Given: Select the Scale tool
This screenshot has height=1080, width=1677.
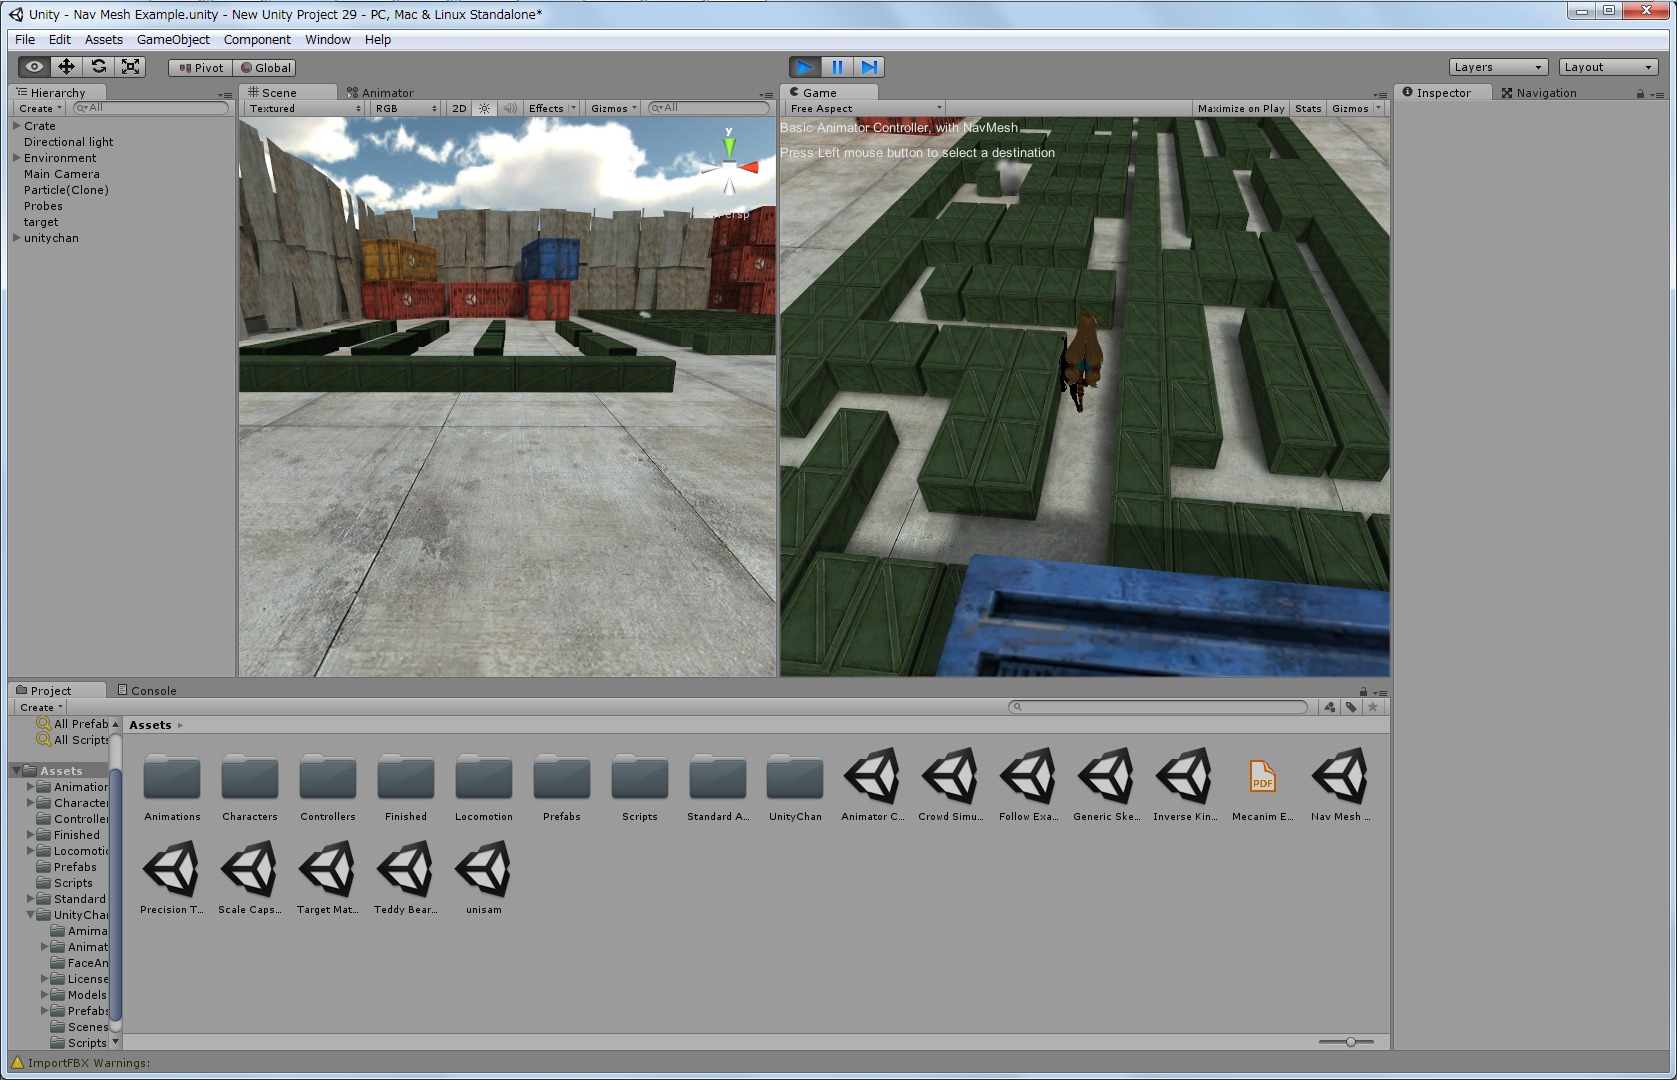Looking at the screenshot, I should coord(130,67).
